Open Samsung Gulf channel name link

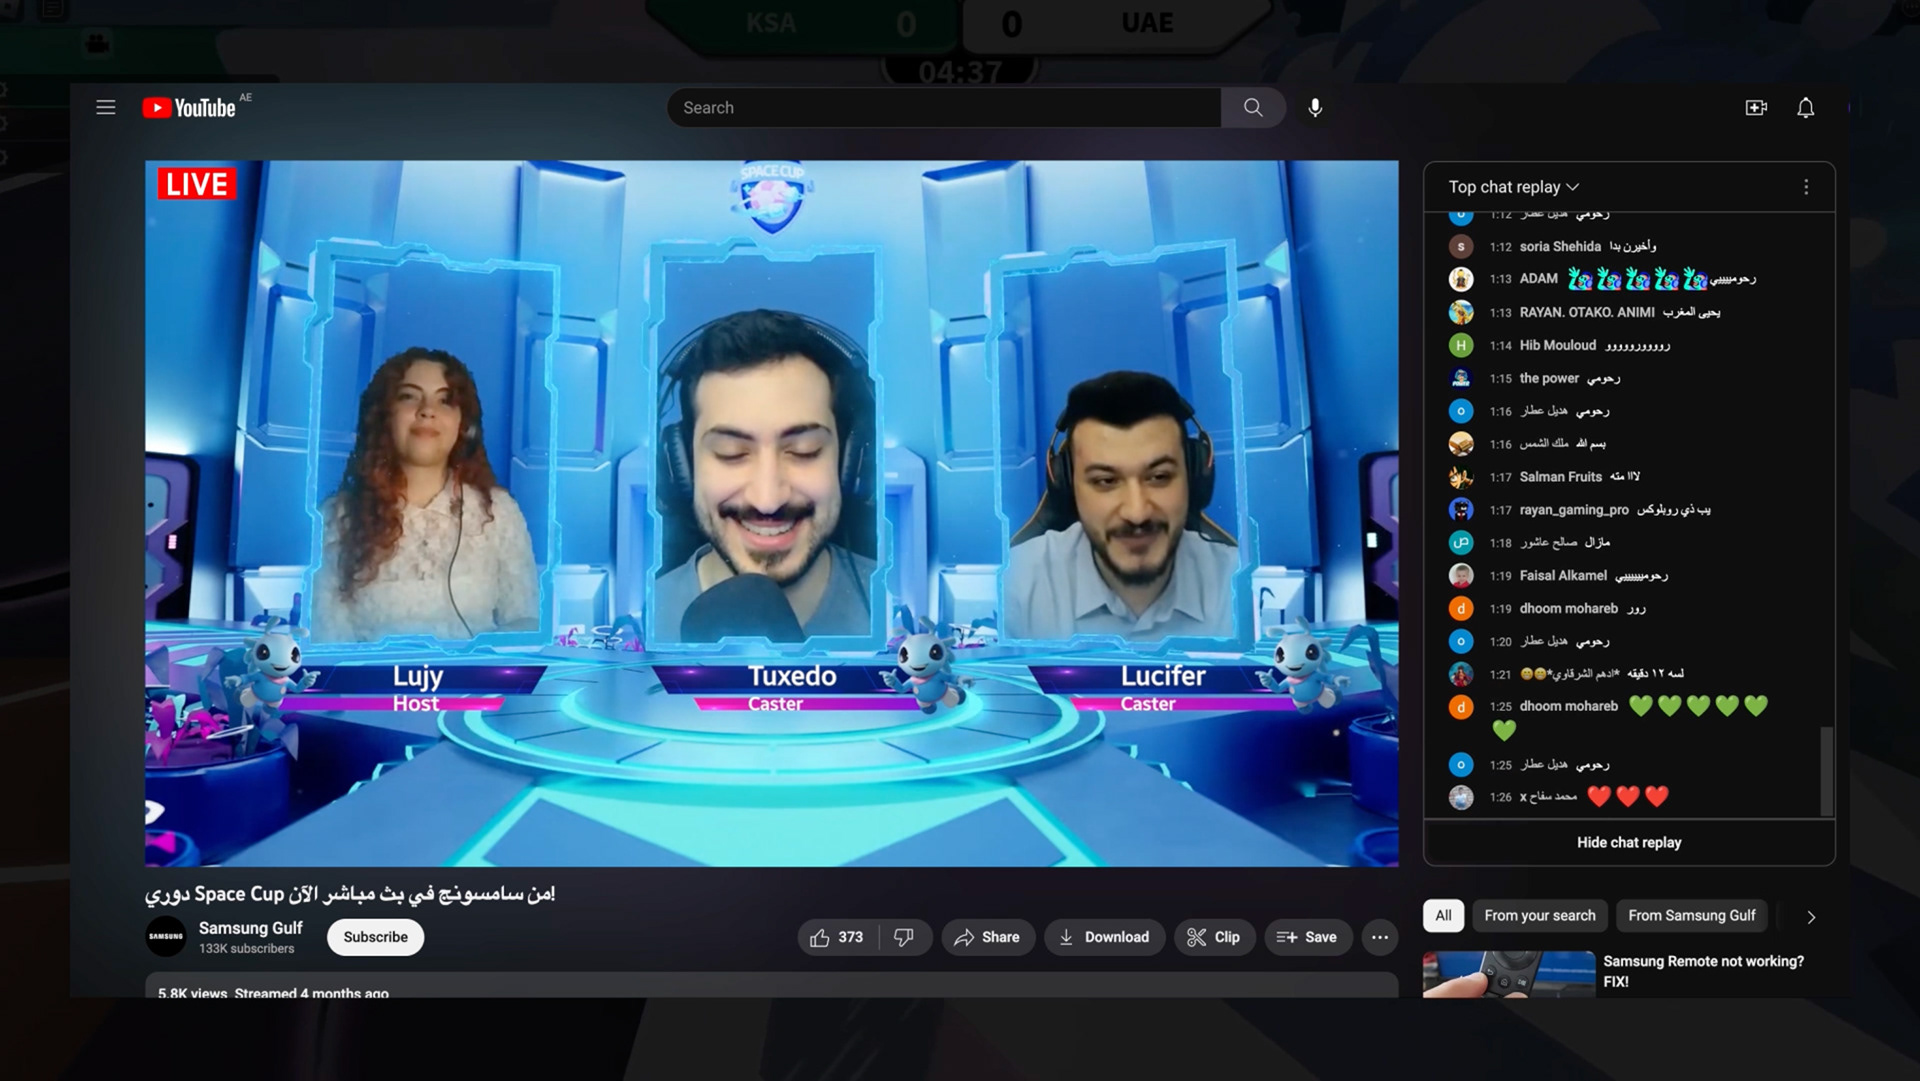tap(250, 928)
